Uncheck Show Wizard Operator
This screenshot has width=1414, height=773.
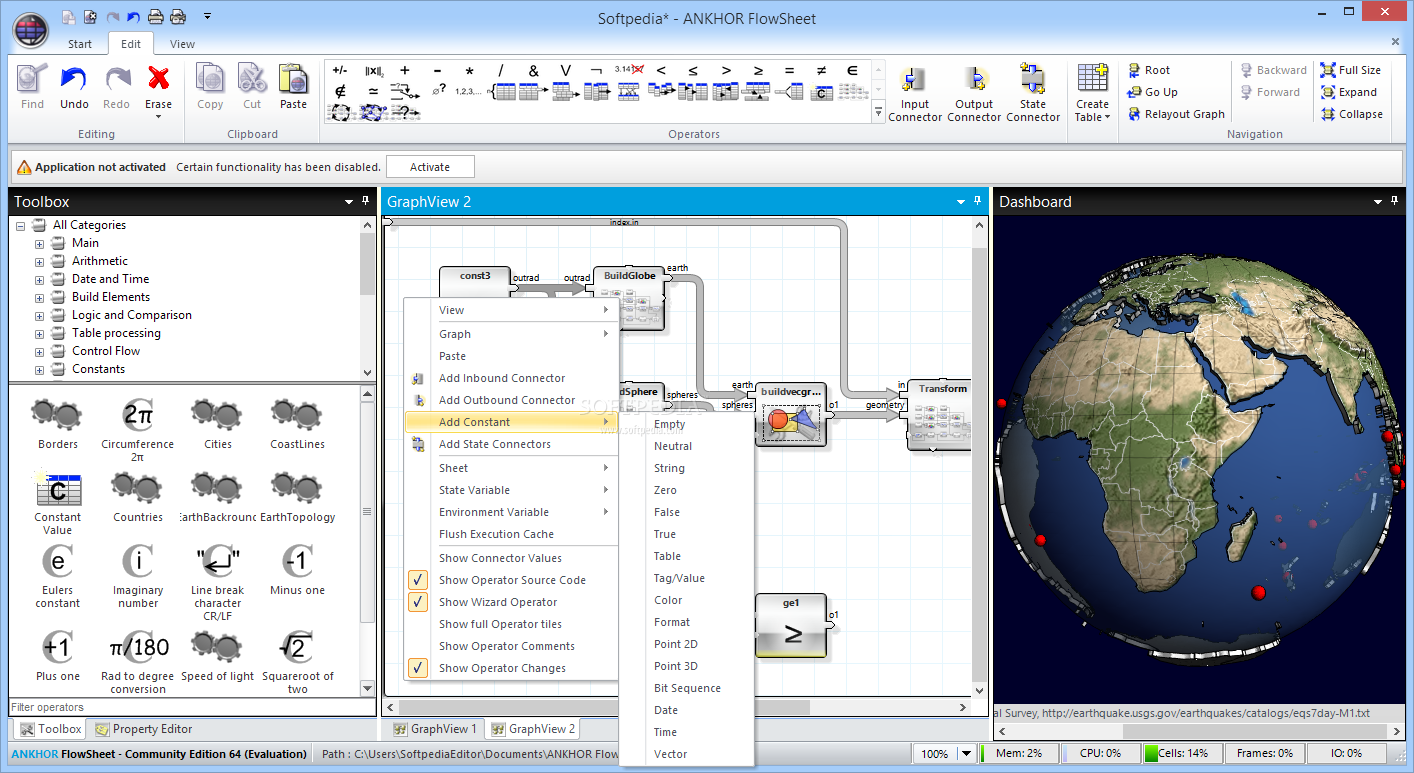click(x=418, y=602)
